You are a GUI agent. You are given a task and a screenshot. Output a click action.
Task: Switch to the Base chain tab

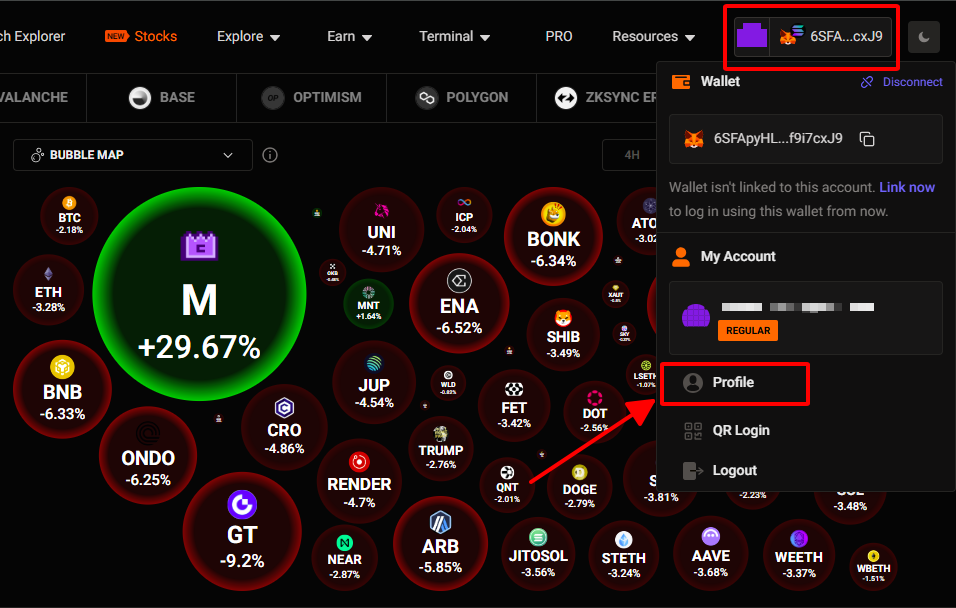[x=162, y=98]
